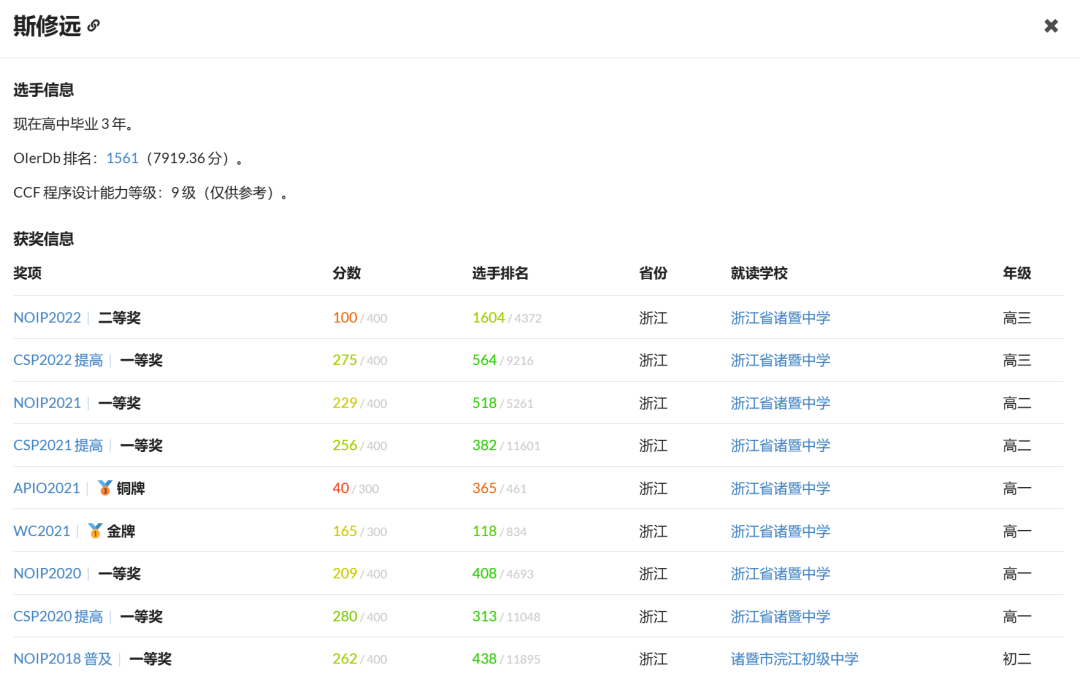Open the 诸暨市浣江初级中学 school link
1080x679 pixels.
point(795,659)
